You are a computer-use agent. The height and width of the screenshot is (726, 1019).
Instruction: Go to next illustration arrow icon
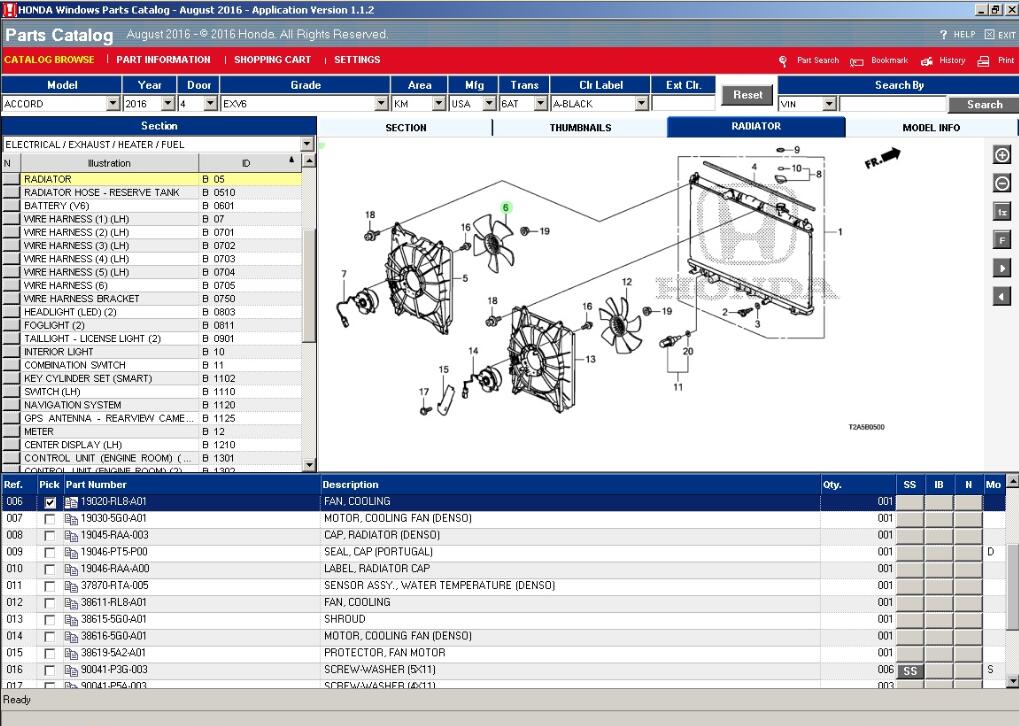pyautogui.click(x=1001, y=268)
